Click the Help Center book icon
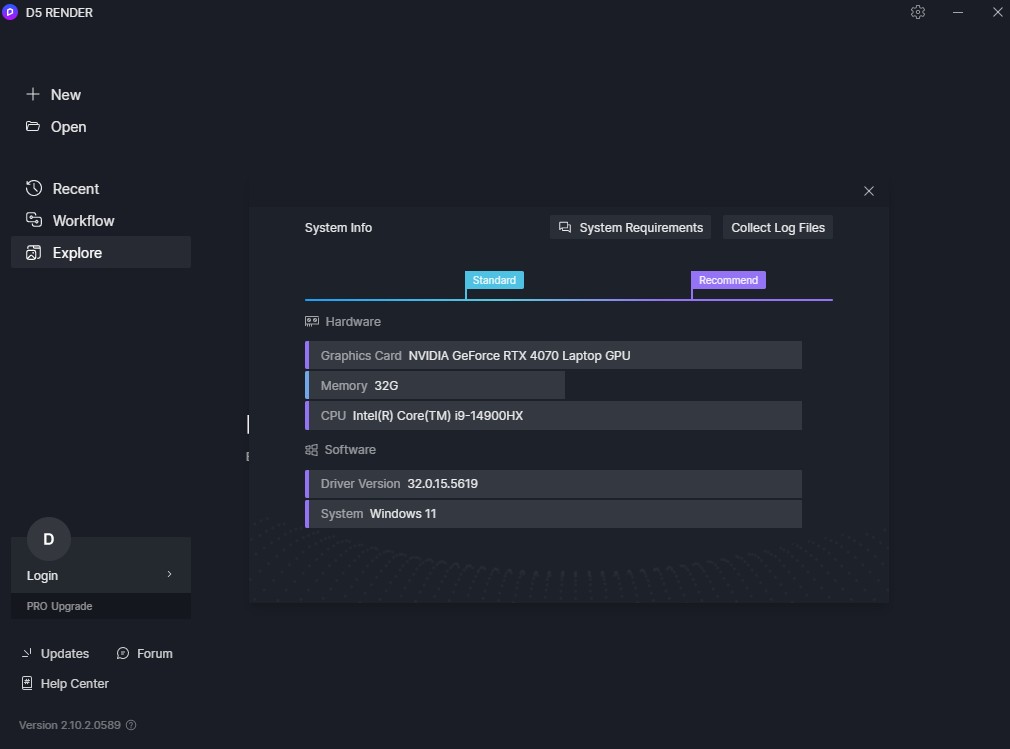Image resolution: width=1010 pixels, height=749 pixels. [27, 683]
